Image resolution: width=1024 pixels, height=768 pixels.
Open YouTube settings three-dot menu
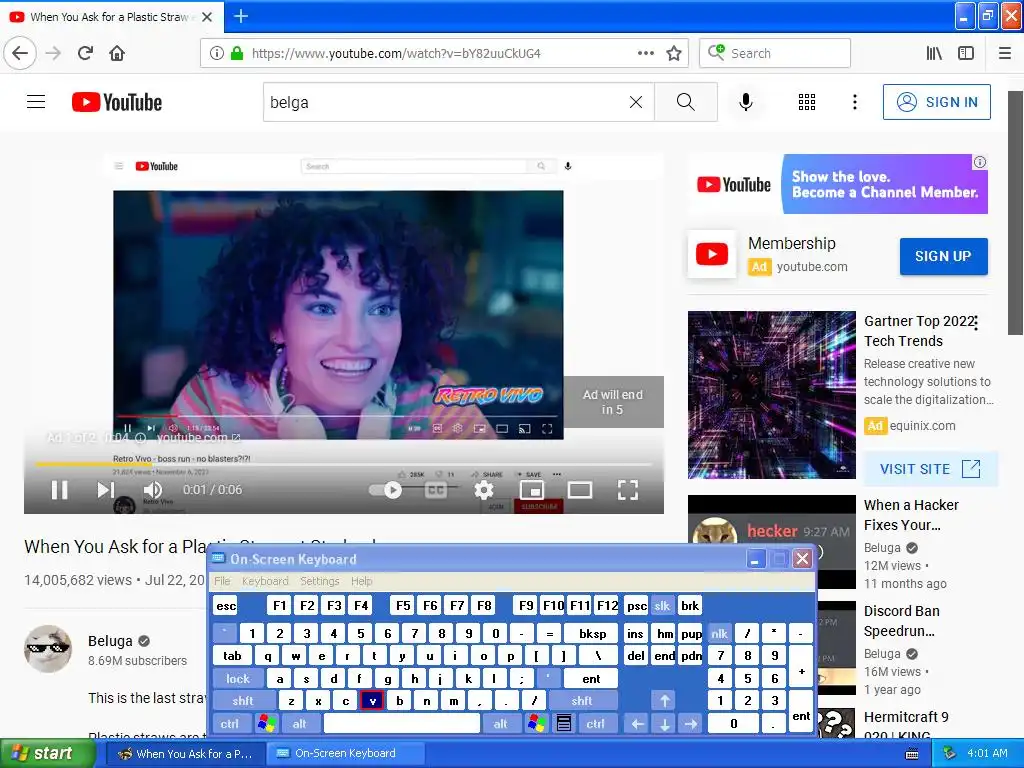tap(855, 102)
